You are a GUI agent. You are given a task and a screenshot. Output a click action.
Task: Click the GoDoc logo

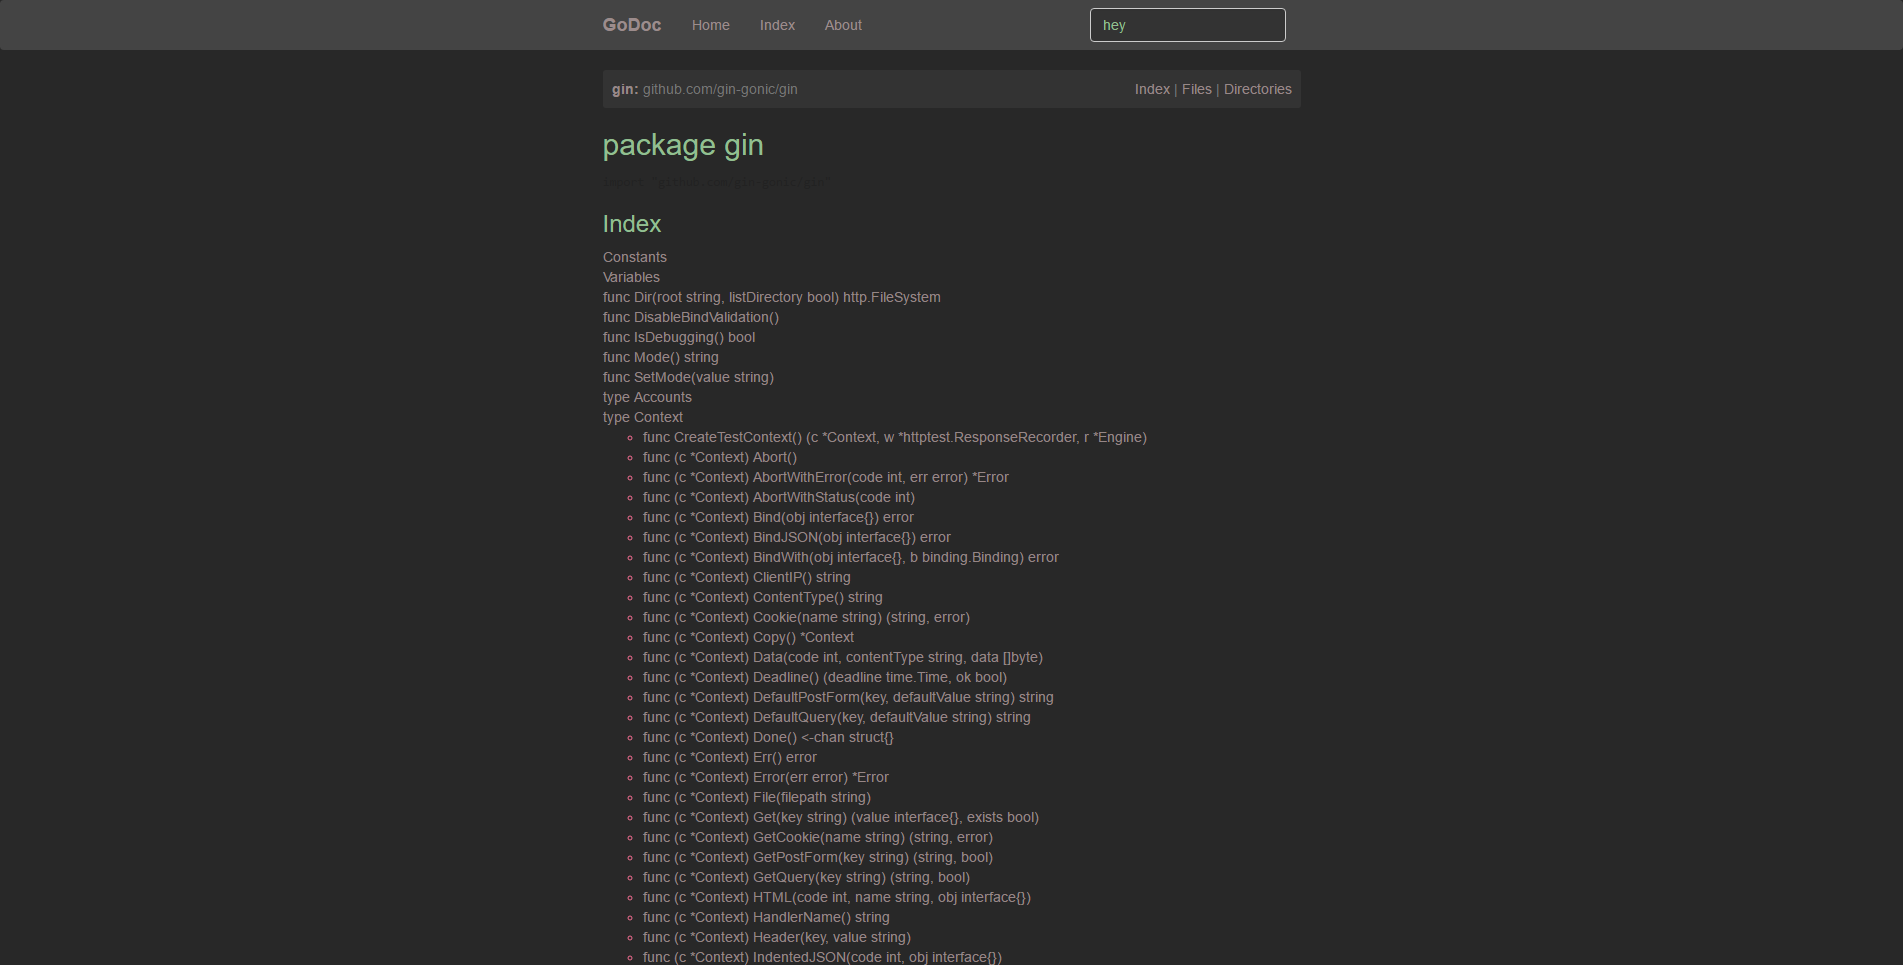pos(631,25)
